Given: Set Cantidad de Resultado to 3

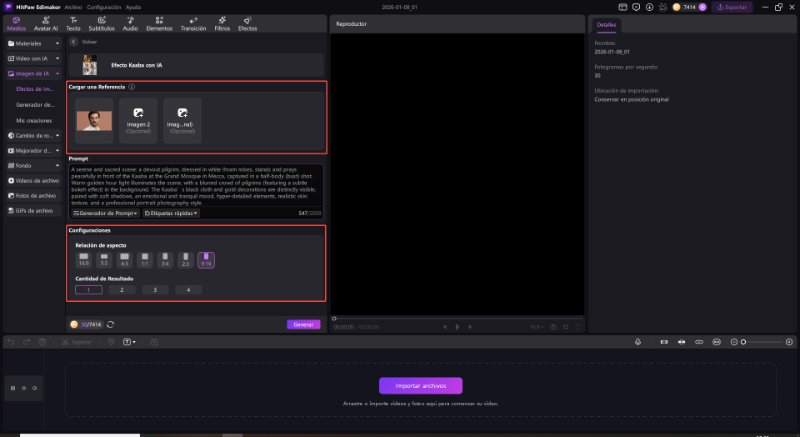Looking at the screenshot, I should coord(155,290).
